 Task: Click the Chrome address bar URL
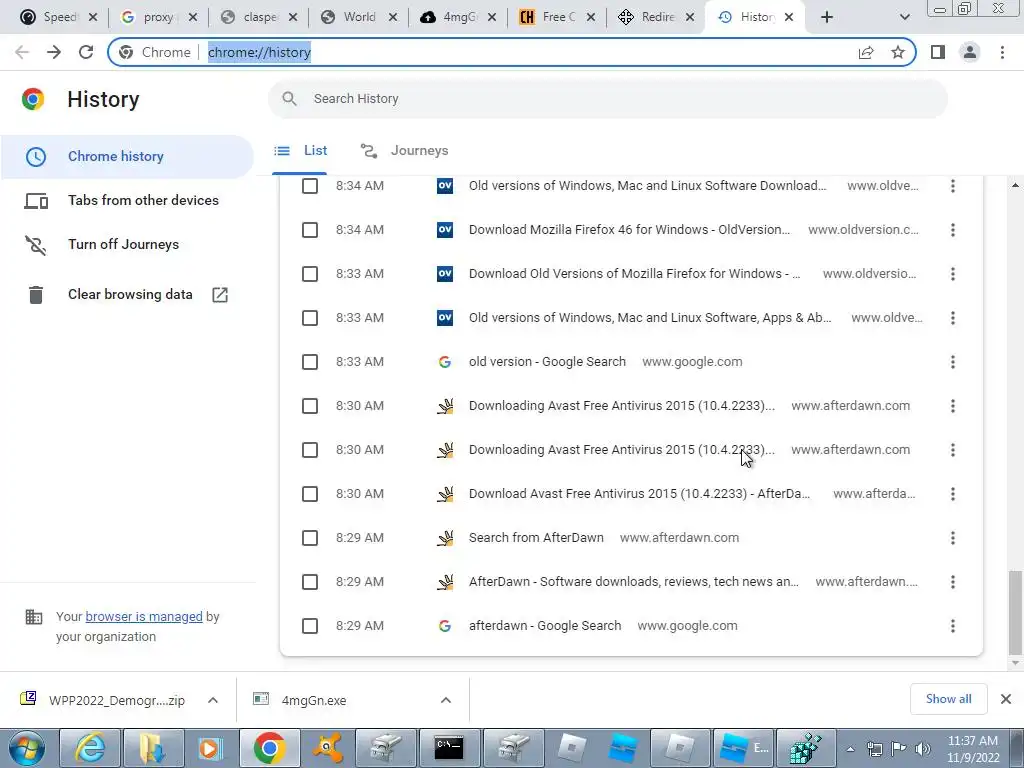pos(259,52)
